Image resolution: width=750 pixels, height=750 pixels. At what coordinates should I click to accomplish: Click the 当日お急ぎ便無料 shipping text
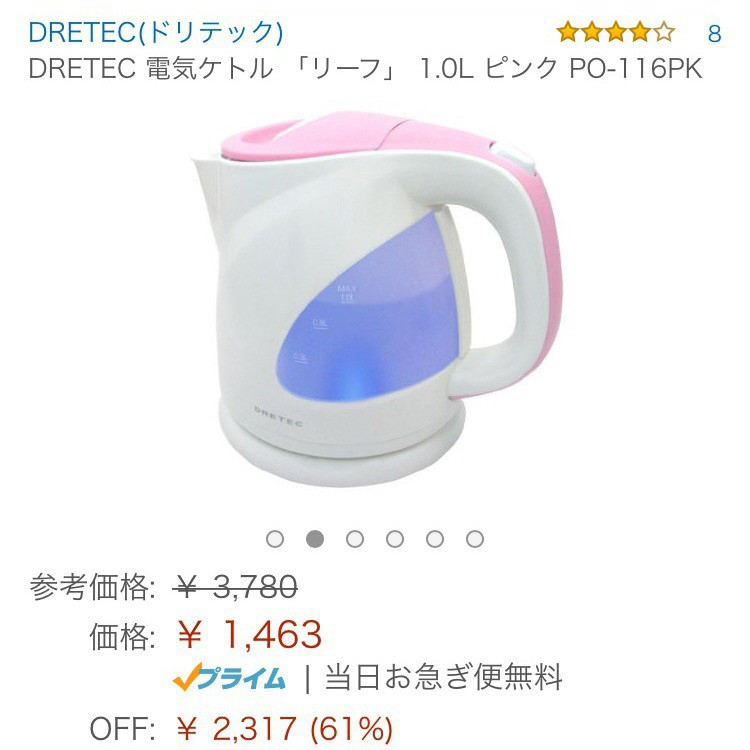(443, 677)
